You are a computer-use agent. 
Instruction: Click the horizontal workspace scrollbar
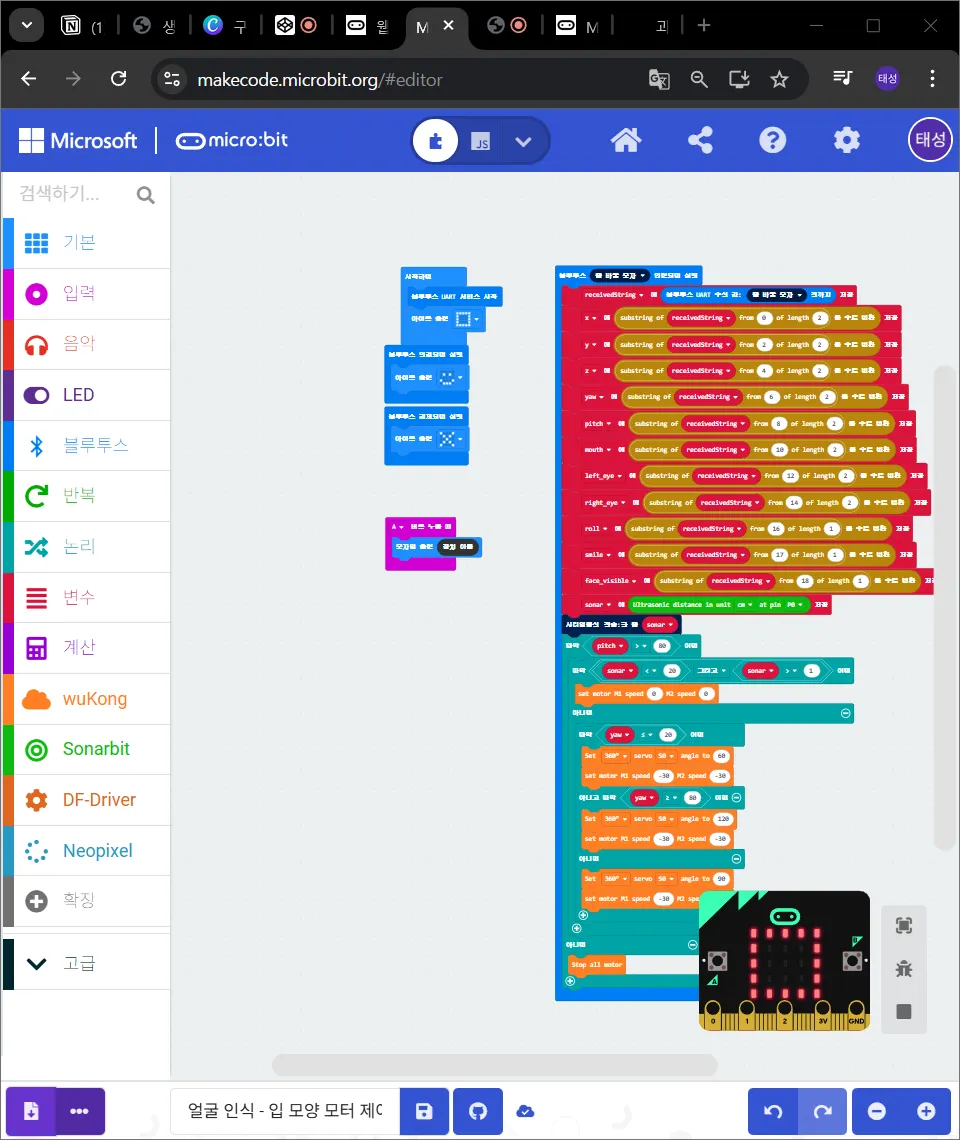pyautogui.click(x=495, y=1065)
